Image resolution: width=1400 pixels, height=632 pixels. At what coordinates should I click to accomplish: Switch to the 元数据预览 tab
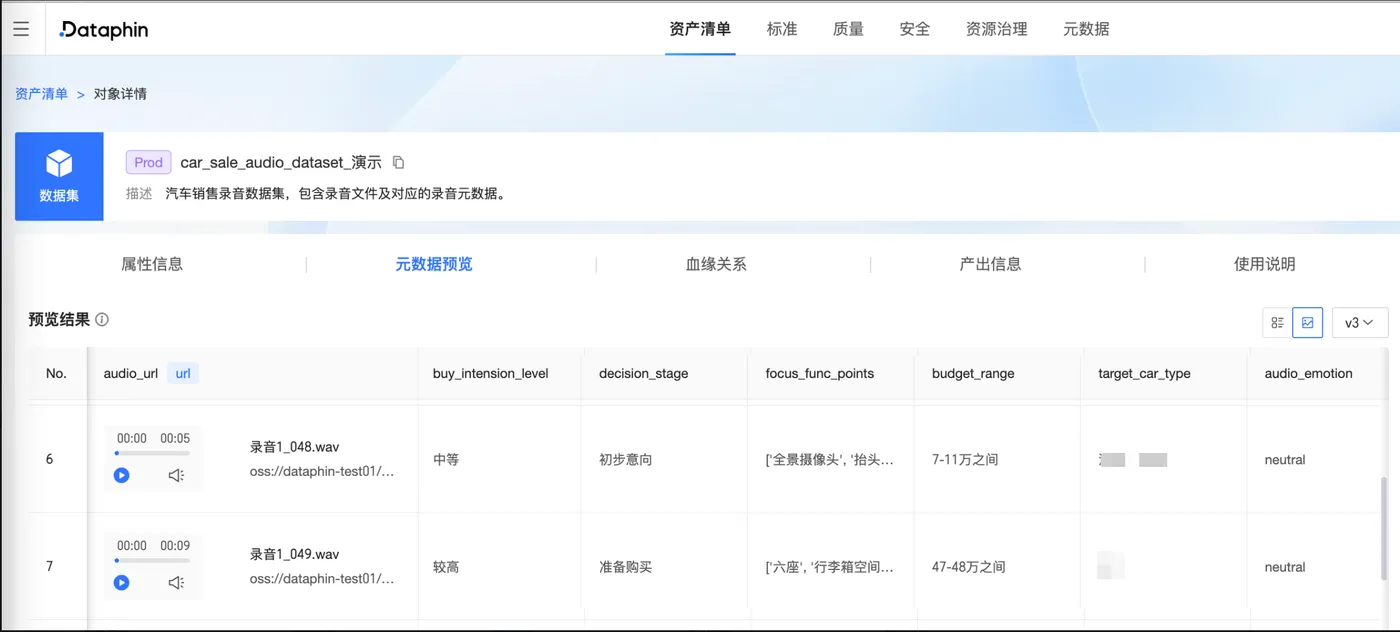click(434, 264)
